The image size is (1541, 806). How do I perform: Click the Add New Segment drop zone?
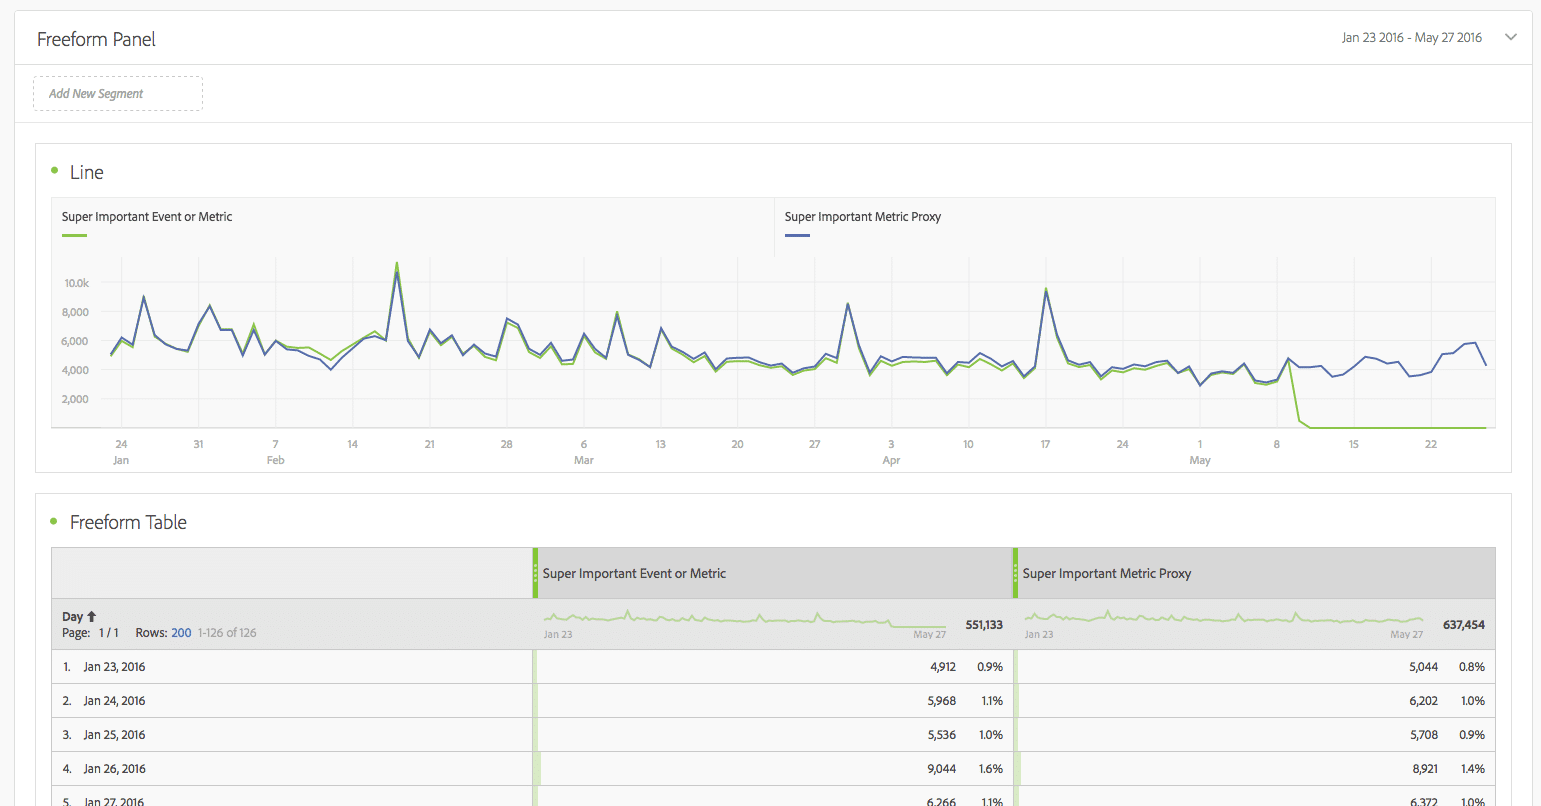[118, 94]
